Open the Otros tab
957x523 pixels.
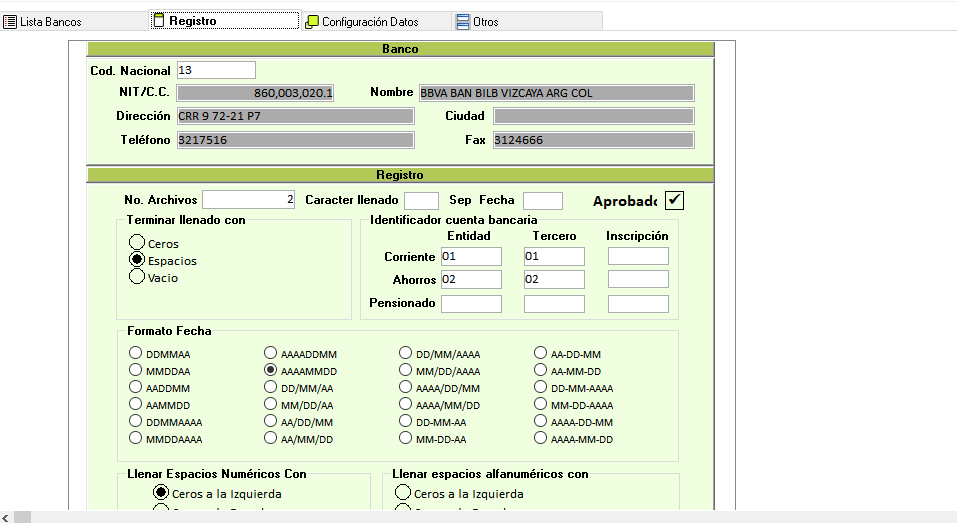click(486, 21)
